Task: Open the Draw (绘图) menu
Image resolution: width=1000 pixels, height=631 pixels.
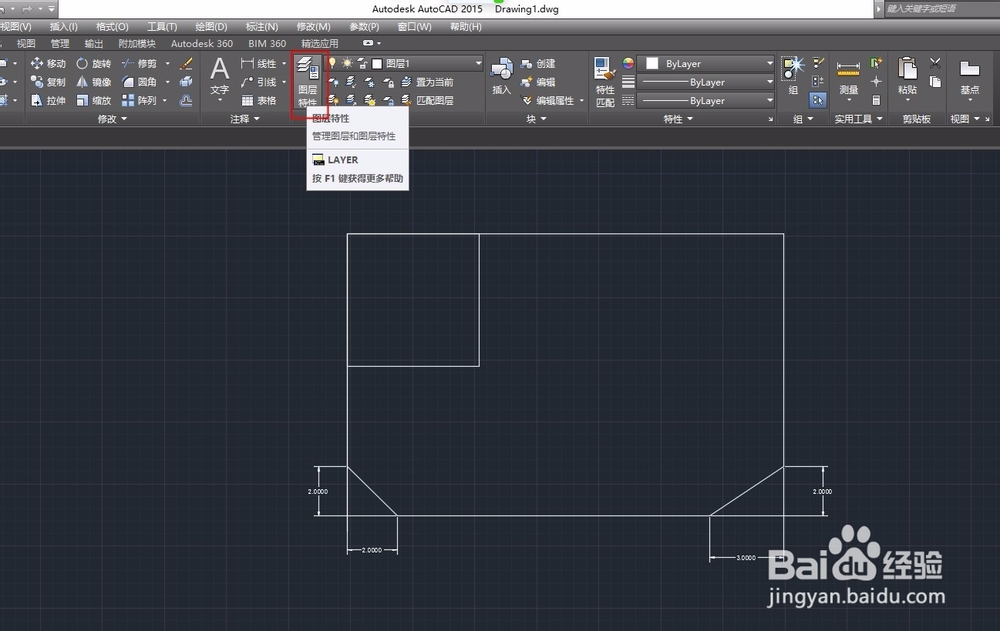Action: tap(211, 27)
